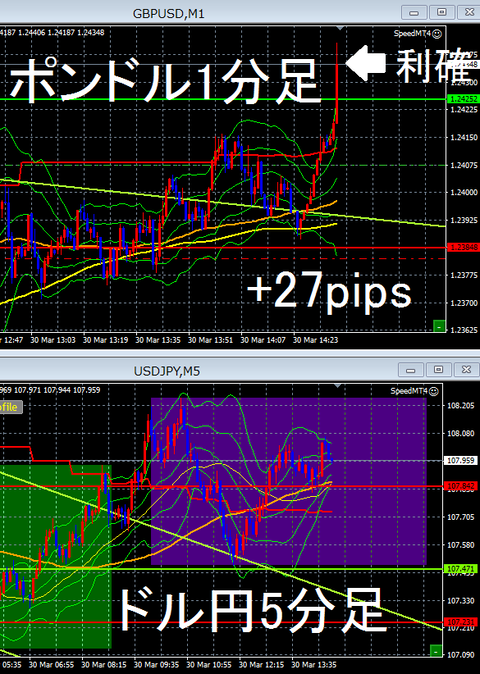The image size is (480, 674).
Task: Close the GBPUSD,M1 chart window
Action: tap(469, 12)
